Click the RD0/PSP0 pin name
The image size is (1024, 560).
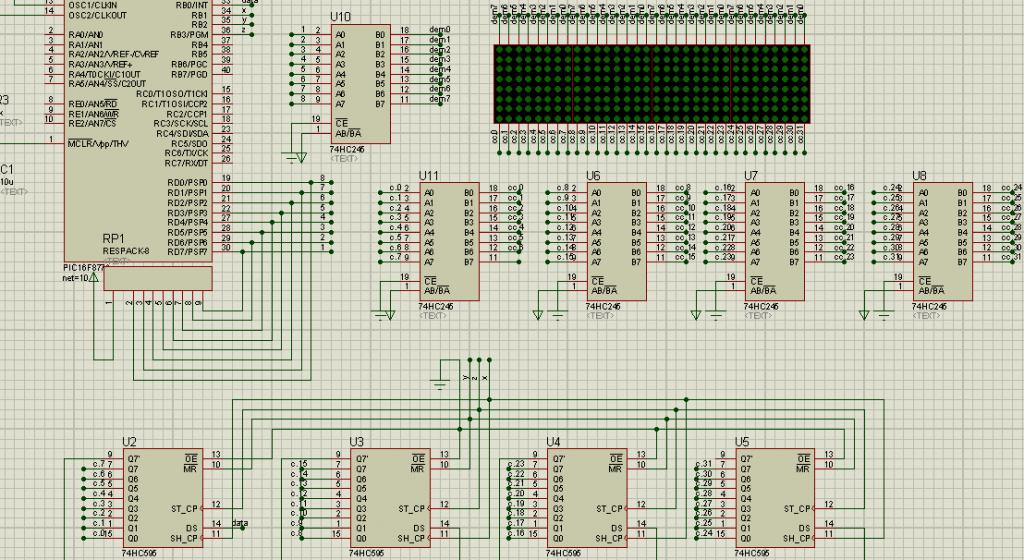click(x=187, y=183)
